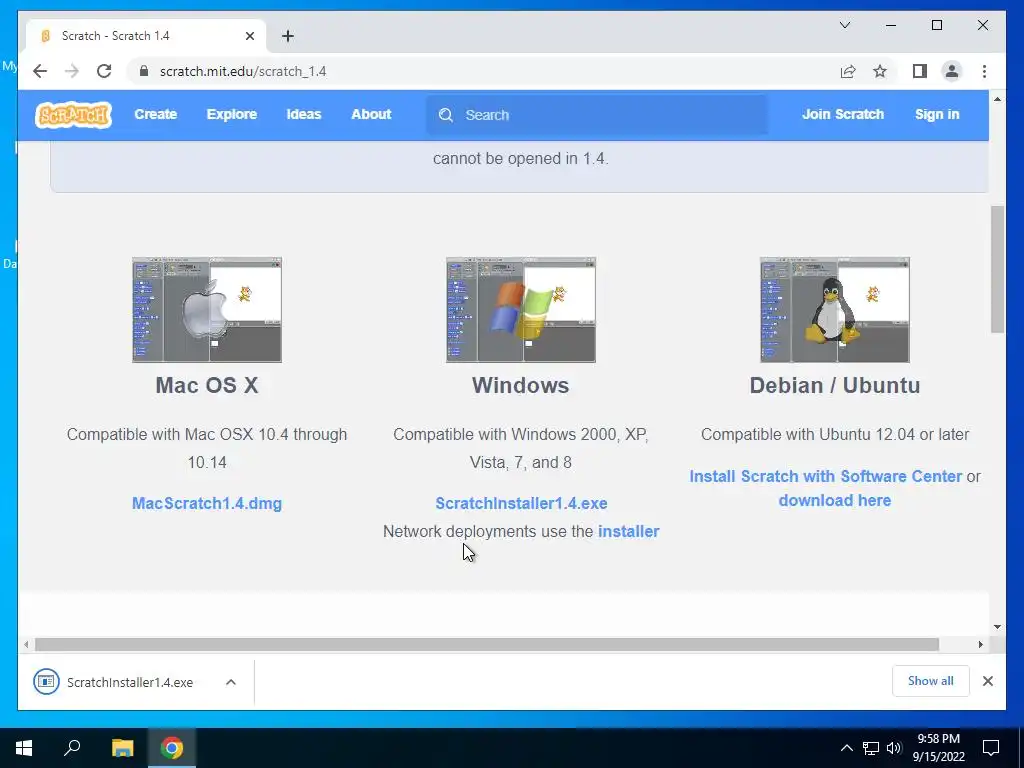Screen dimensions: 1024x768
Task: Click the horizontal scrollbar thumb
Action: pos(487,645)
